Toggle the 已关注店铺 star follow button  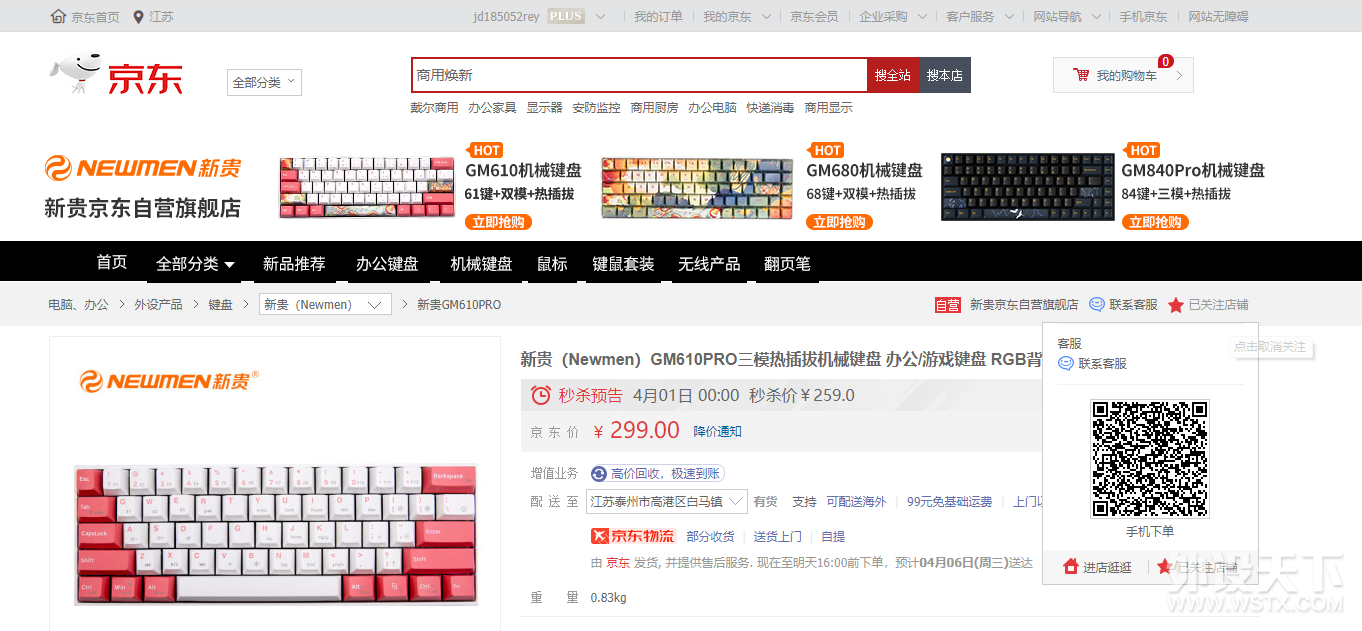(x=1176, y=305)
